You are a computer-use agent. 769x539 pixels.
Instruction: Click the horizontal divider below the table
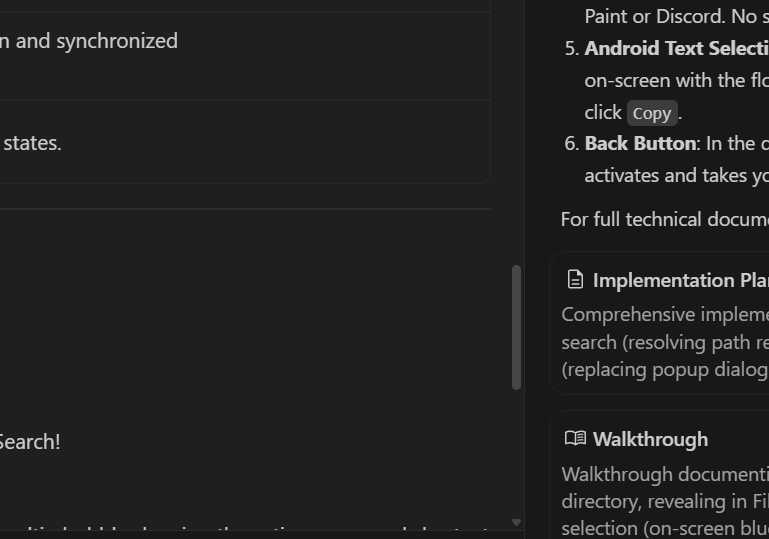tap(245, 209)
